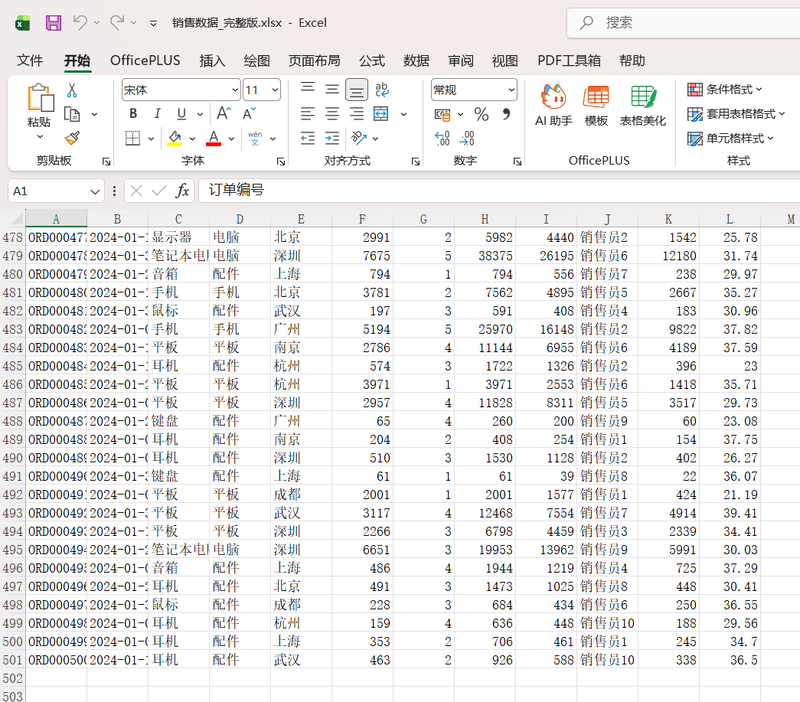Click the insert function fx icon
Screen dimensions: 800x702
pyautogui.click(x=182, y=191)
